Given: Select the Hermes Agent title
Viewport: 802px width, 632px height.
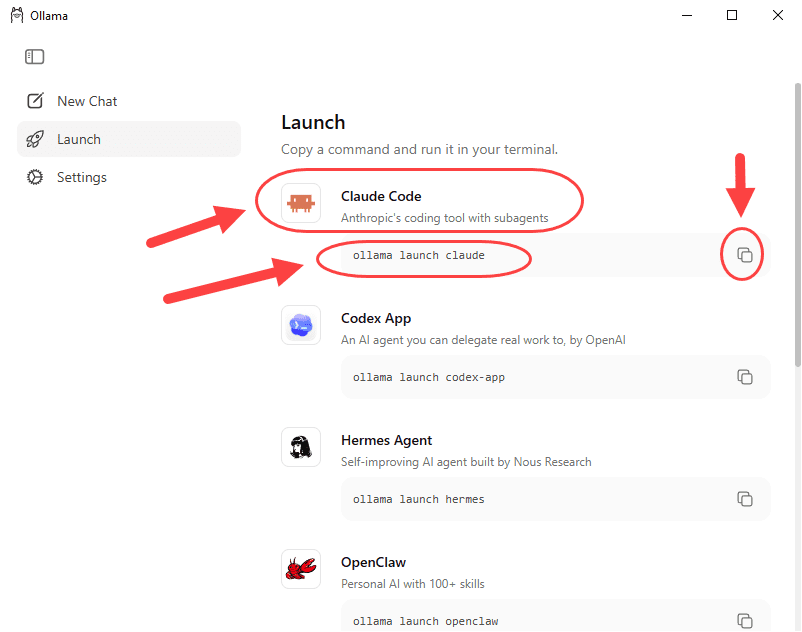Looking at the screenshot, I should pos(386,440).
